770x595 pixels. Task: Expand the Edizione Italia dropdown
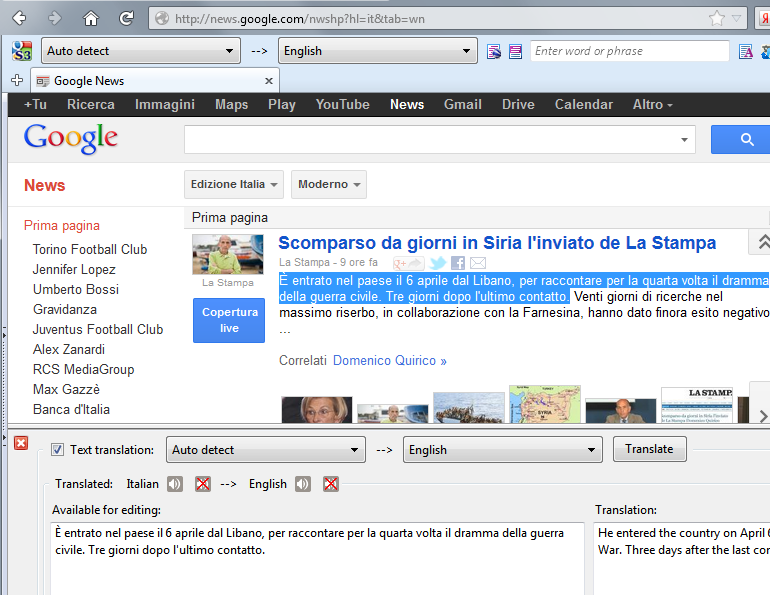point(234,184)
